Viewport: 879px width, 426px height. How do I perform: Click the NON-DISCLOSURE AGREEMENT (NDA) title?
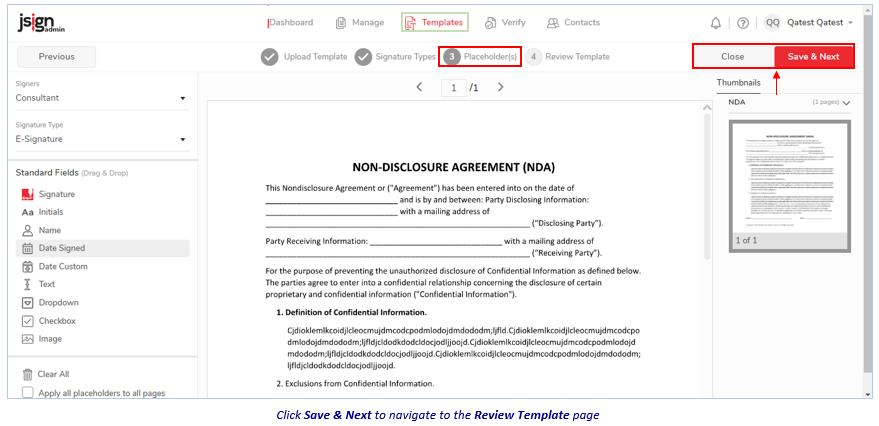(453, 168)
